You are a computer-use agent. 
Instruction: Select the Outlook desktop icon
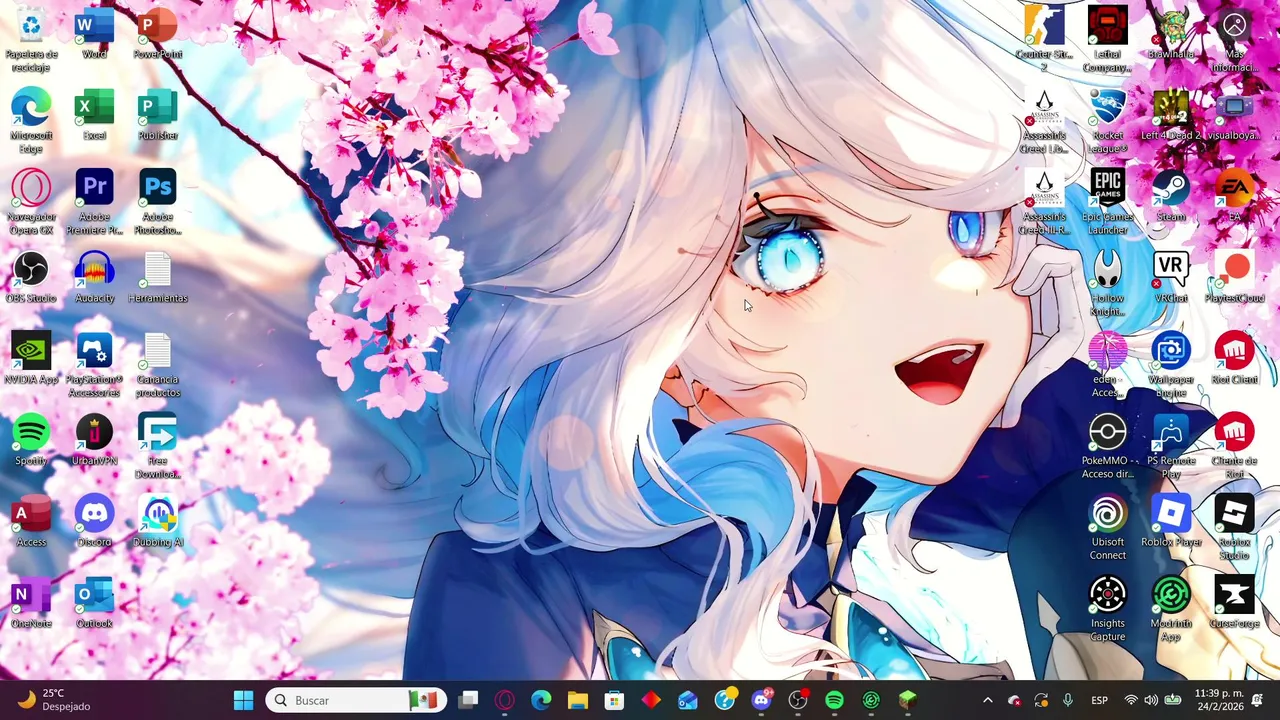(x=94, y=601)
